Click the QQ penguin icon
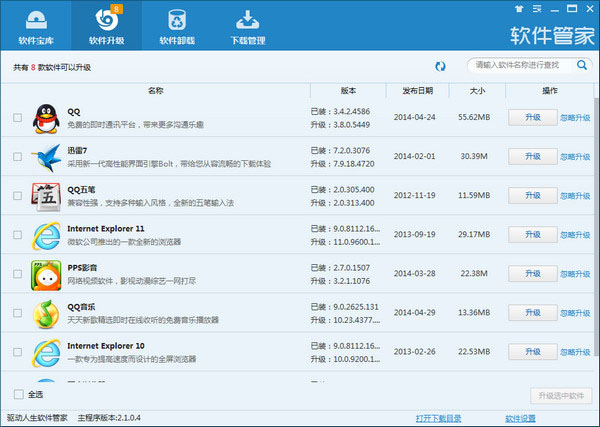The width and height of the screenshot is (600, 427). pos(46,119)
